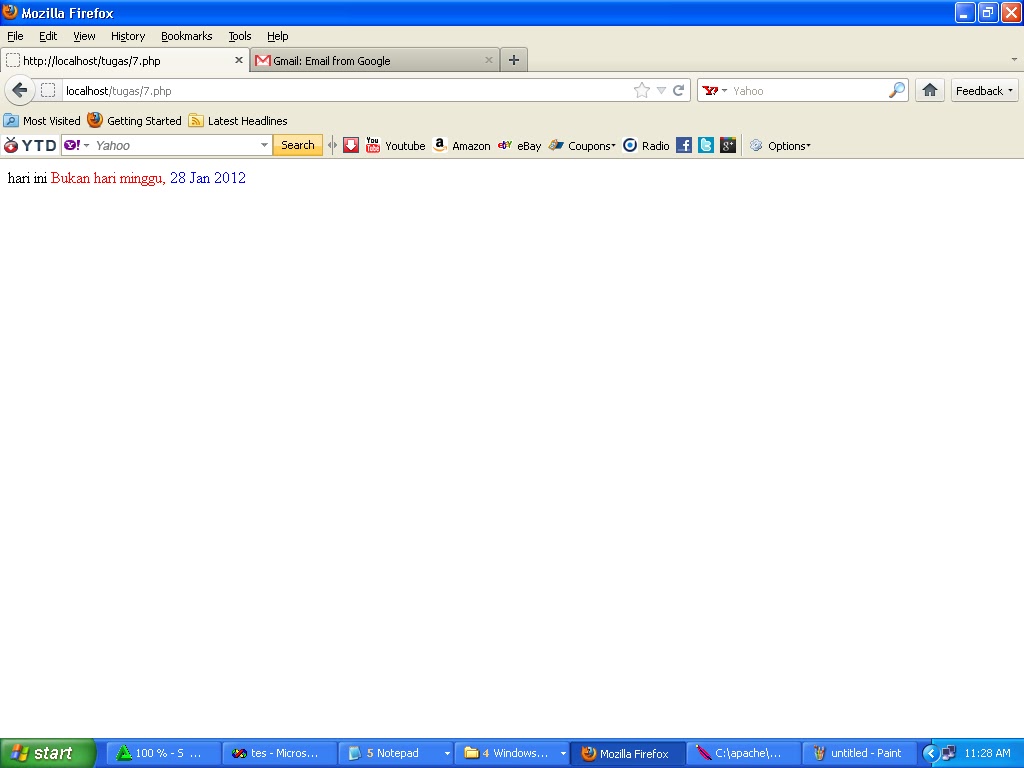Click the red text Bukan hari minggu
Screen dimensions: 1024x768
point(108,178)
